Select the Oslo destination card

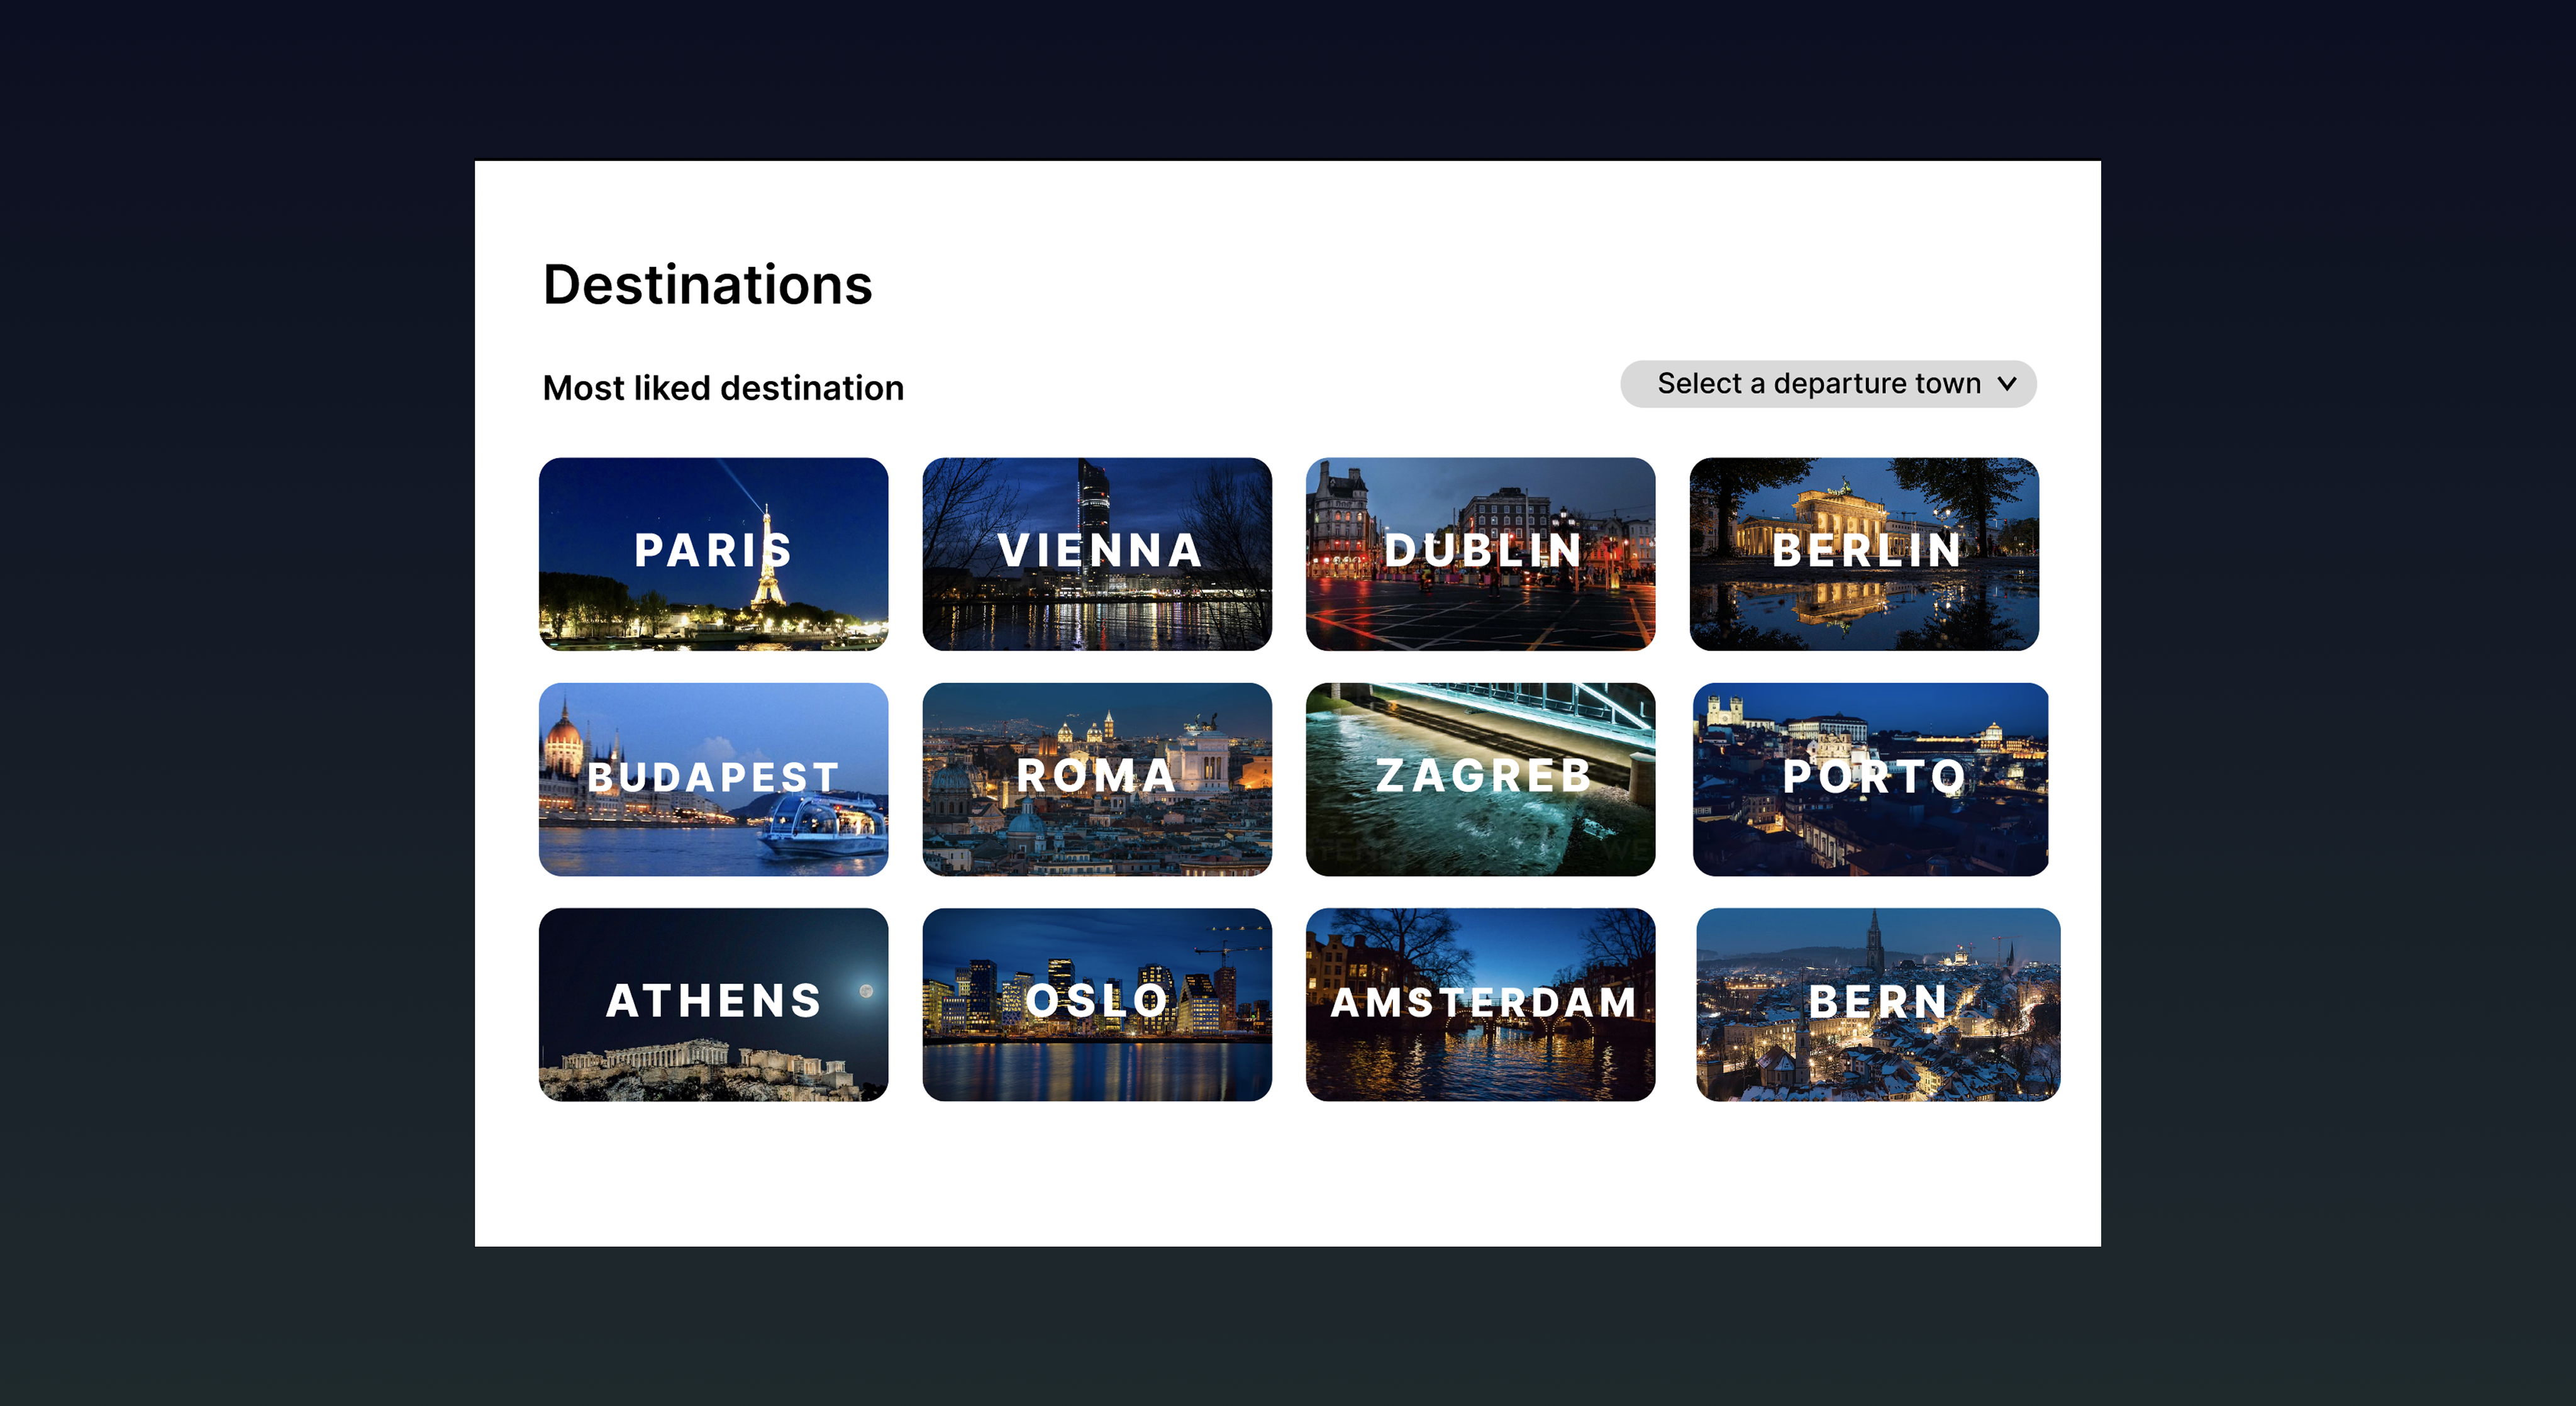1097,1004
